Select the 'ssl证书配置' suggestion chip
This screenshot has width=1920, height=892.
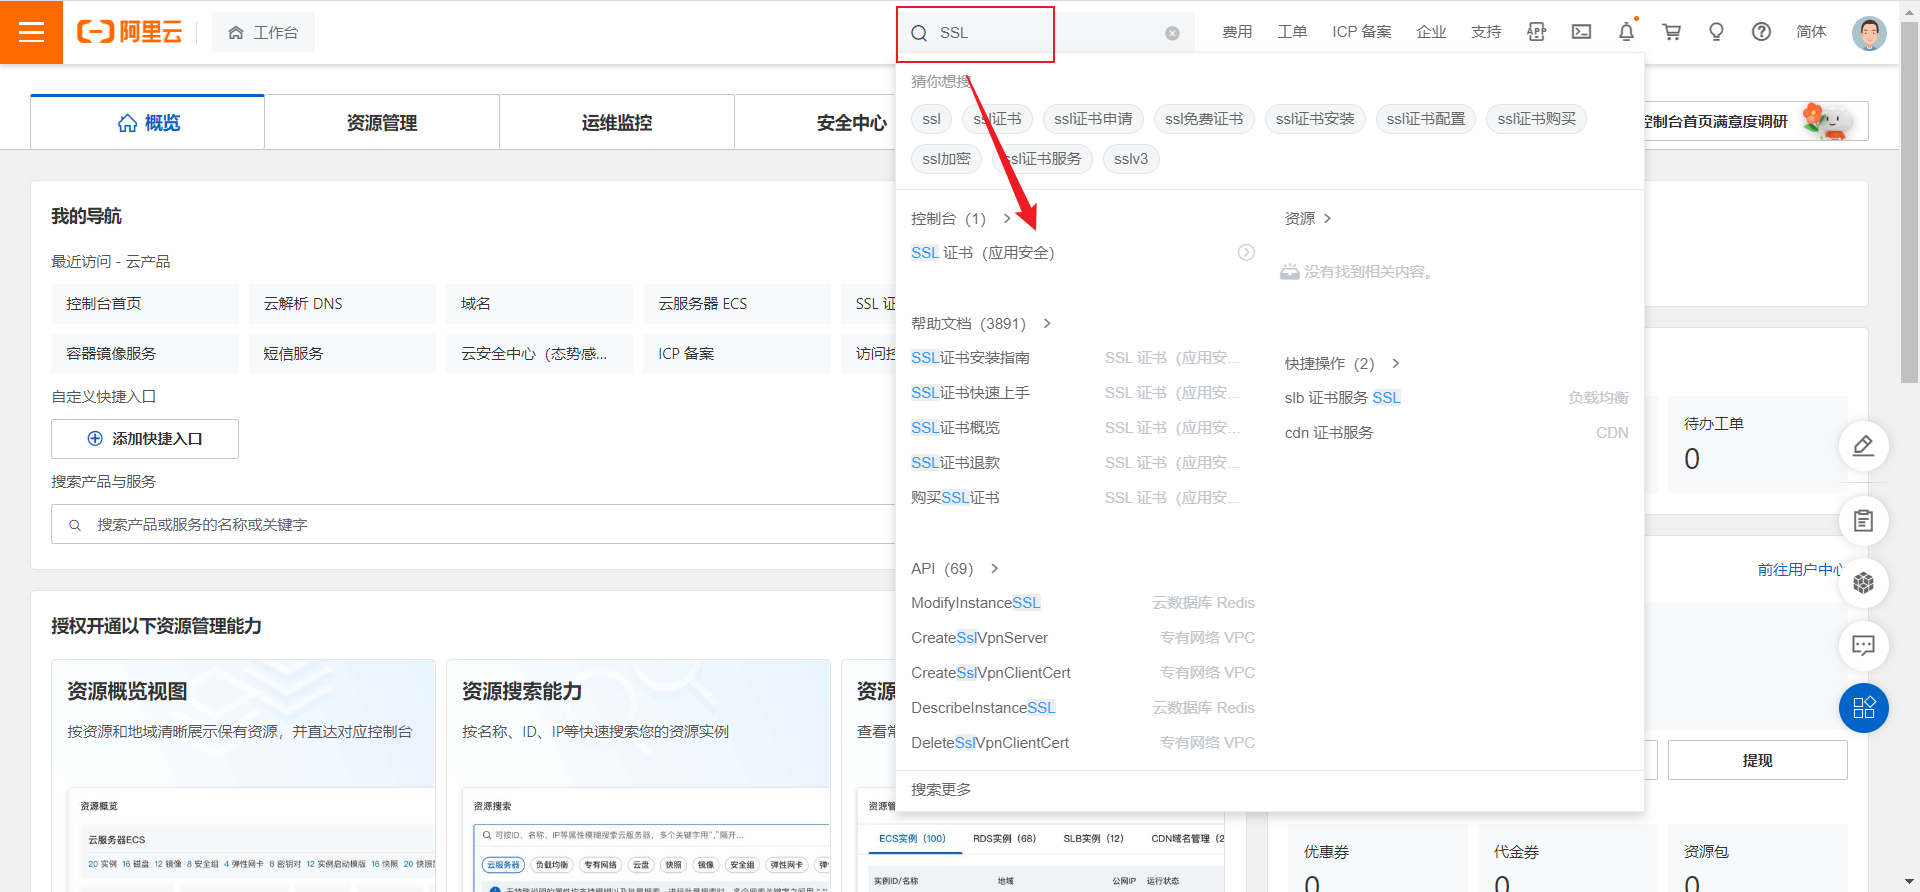click(x=1425, y=119)
